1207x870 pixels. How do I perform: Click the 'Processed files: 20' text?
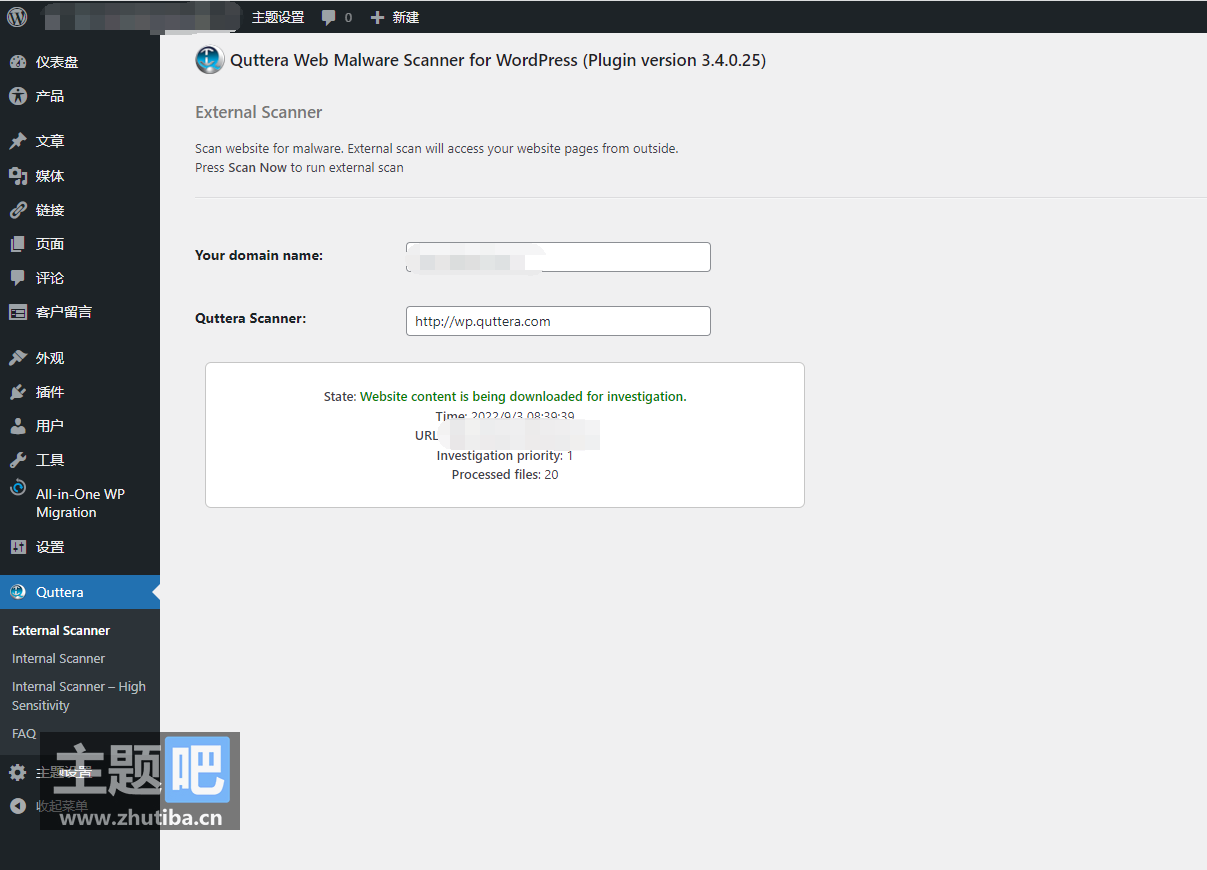(505, 475)
